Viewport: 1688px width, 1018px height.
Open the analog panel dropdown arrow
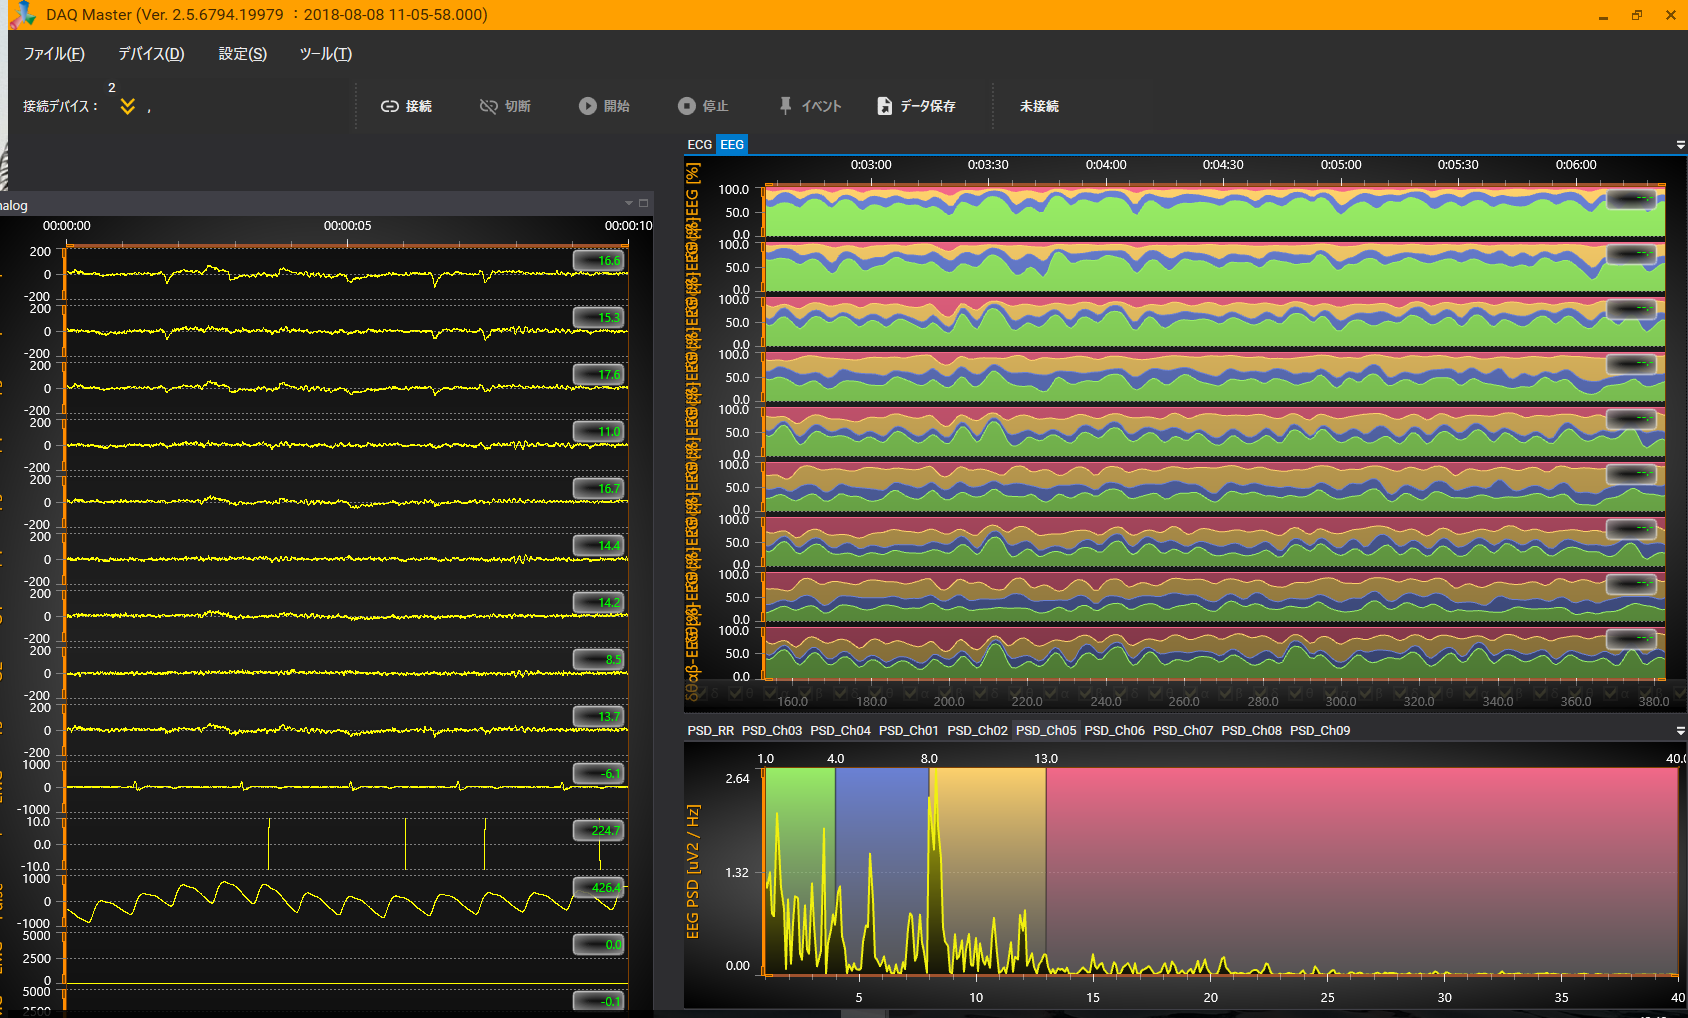[629, 203]
